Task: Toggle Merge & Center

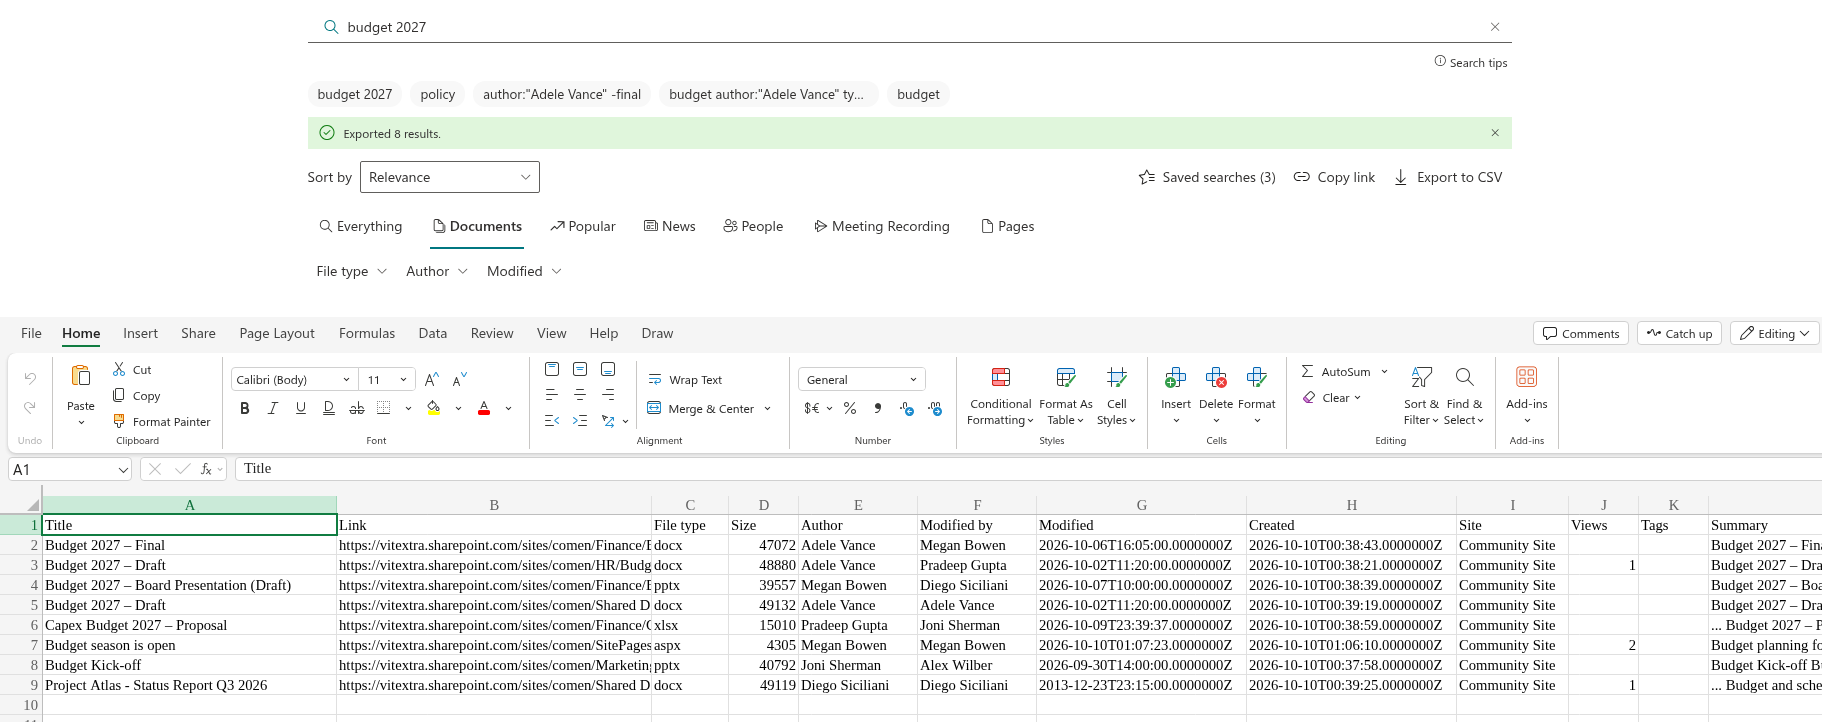Action: 701,408
